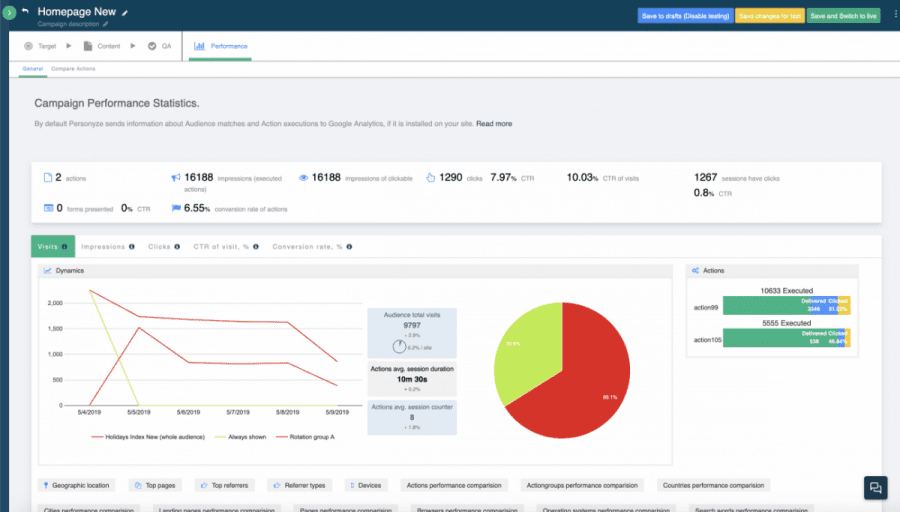The image size is (900, 512).
Task: Click the back arrow beside the campaign title
Action: tap(25, 12)
